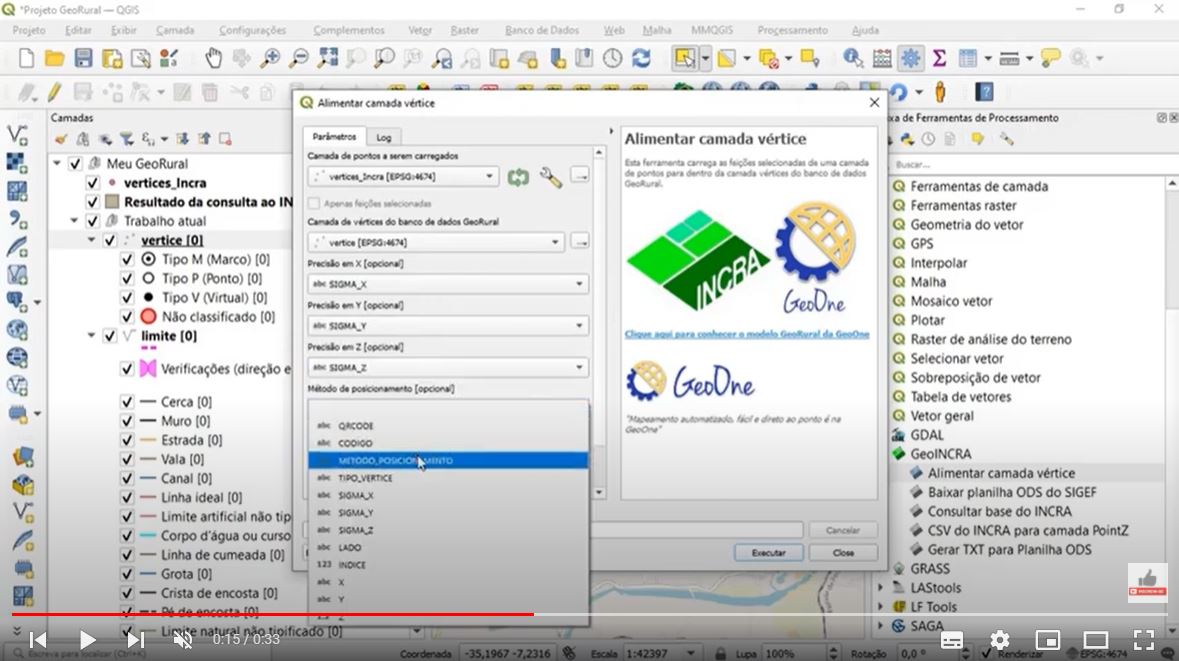Click the Zoom Full extent icon

click(328, 58)
